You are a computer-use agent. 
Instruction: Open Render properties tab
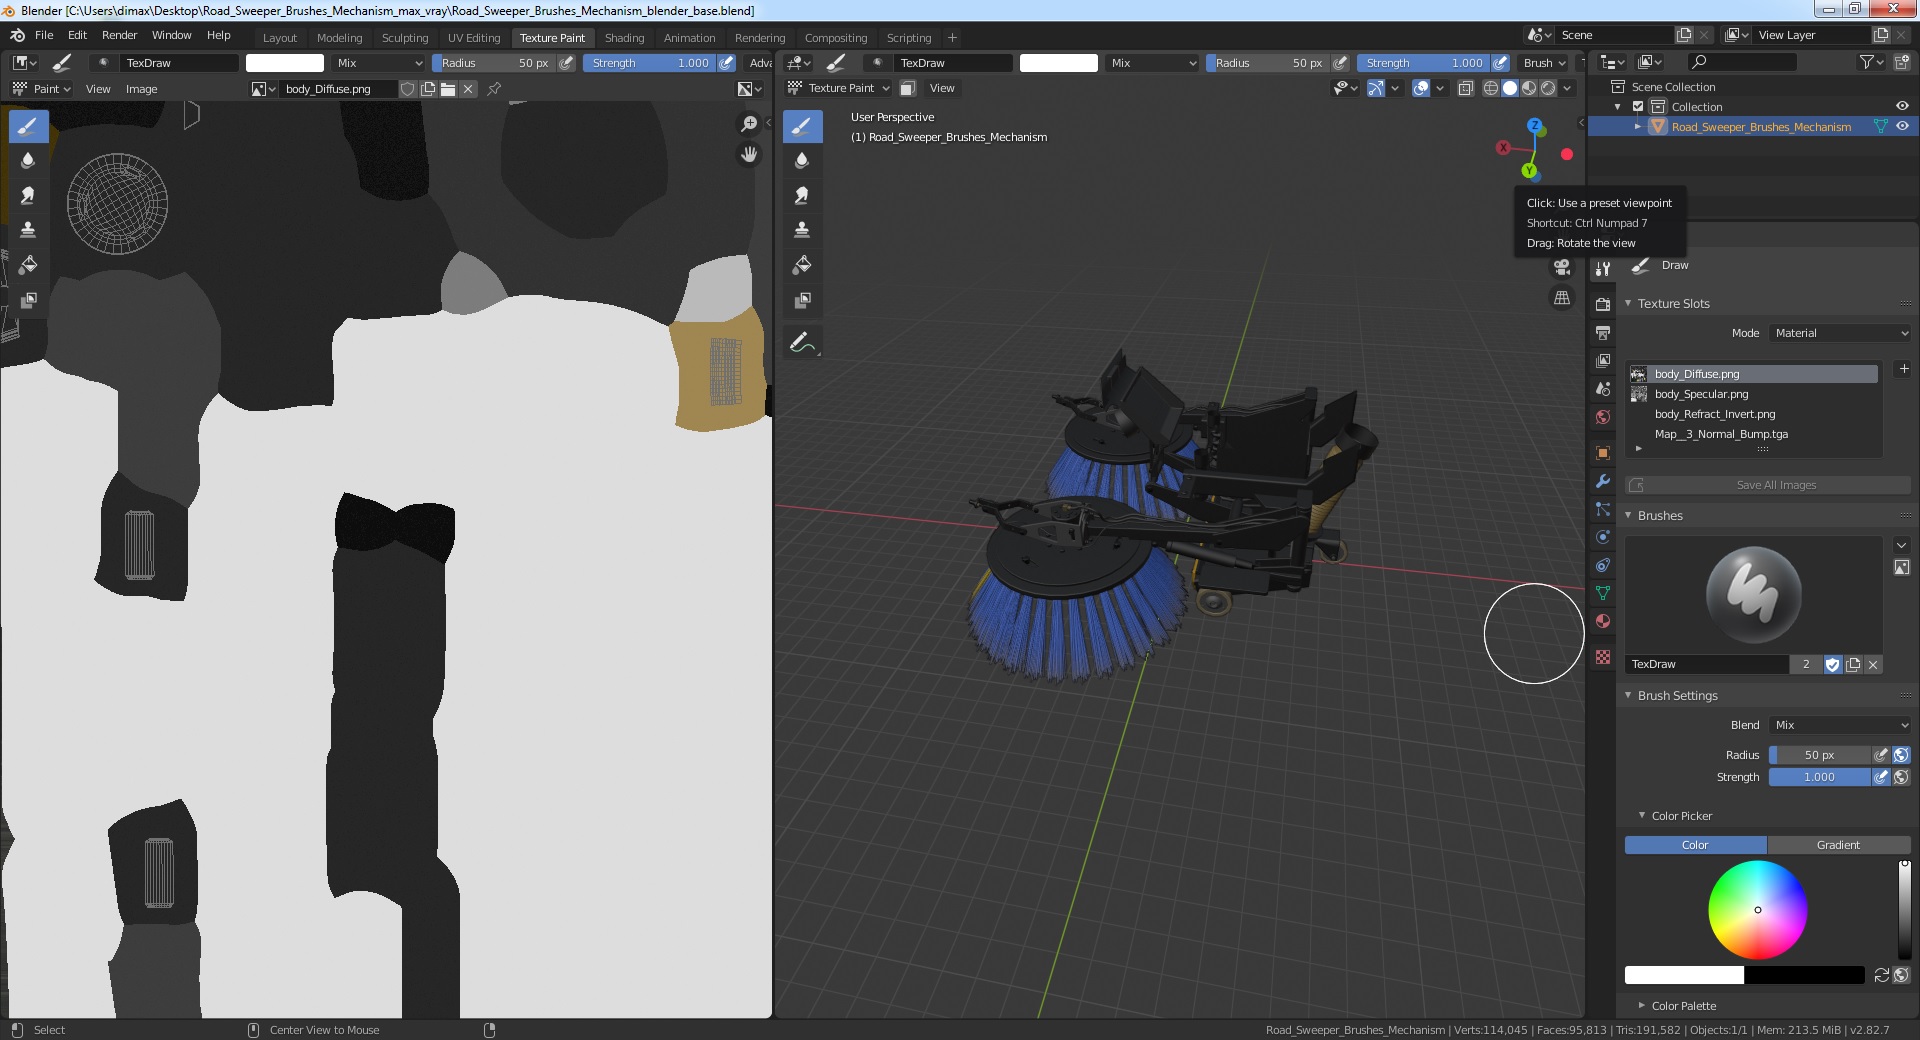click(x=1603, y=304)
